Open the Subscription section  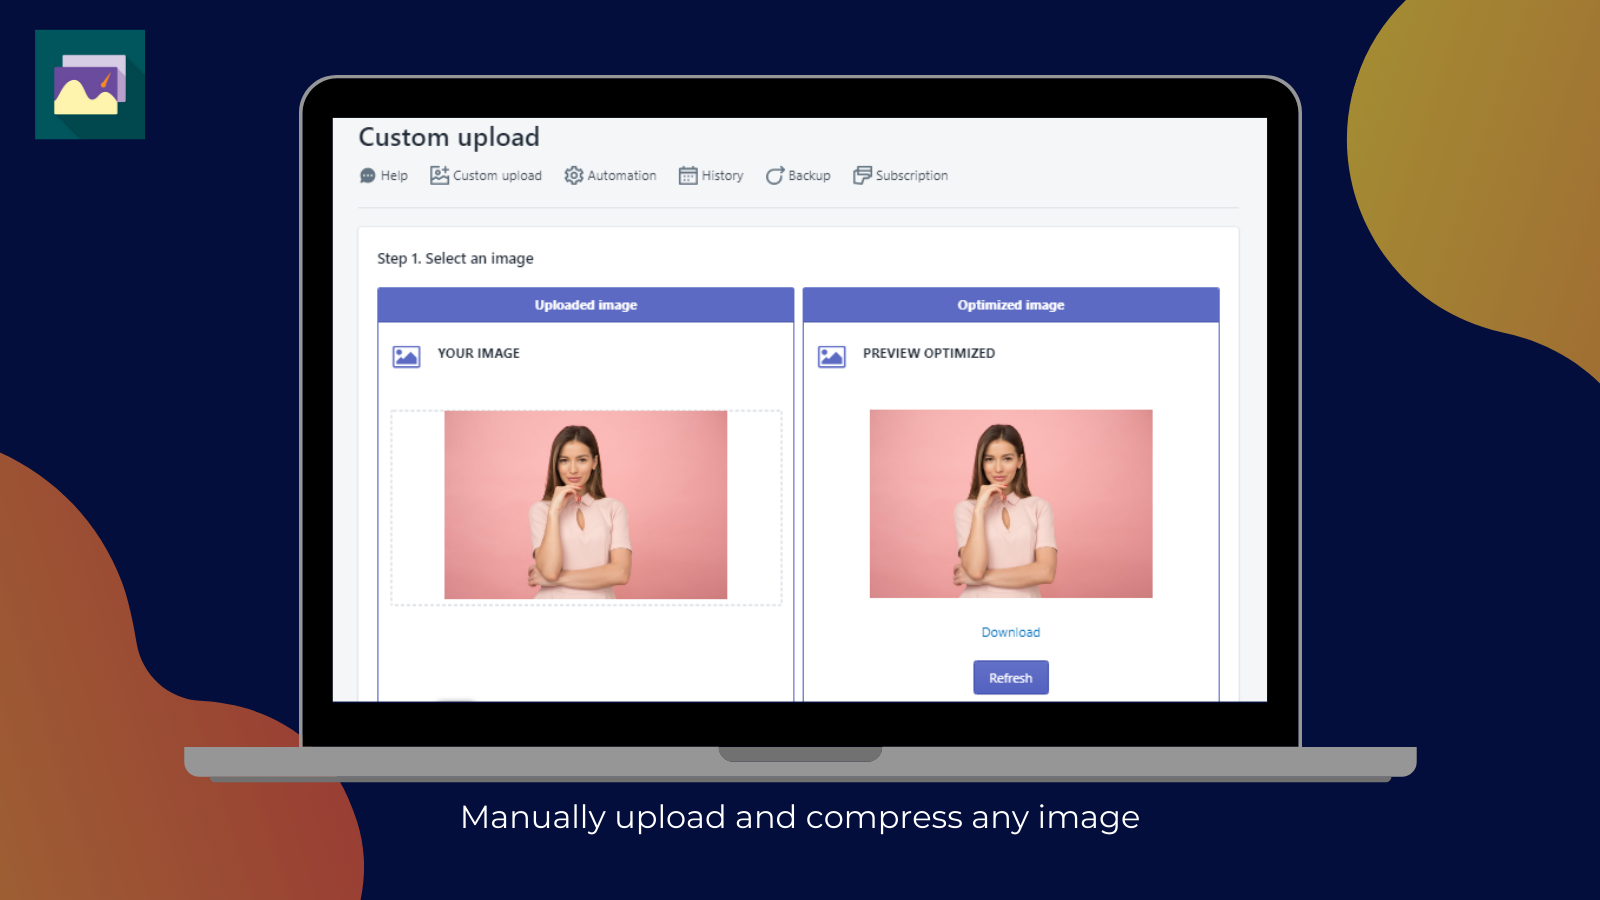tap(900, 176)
